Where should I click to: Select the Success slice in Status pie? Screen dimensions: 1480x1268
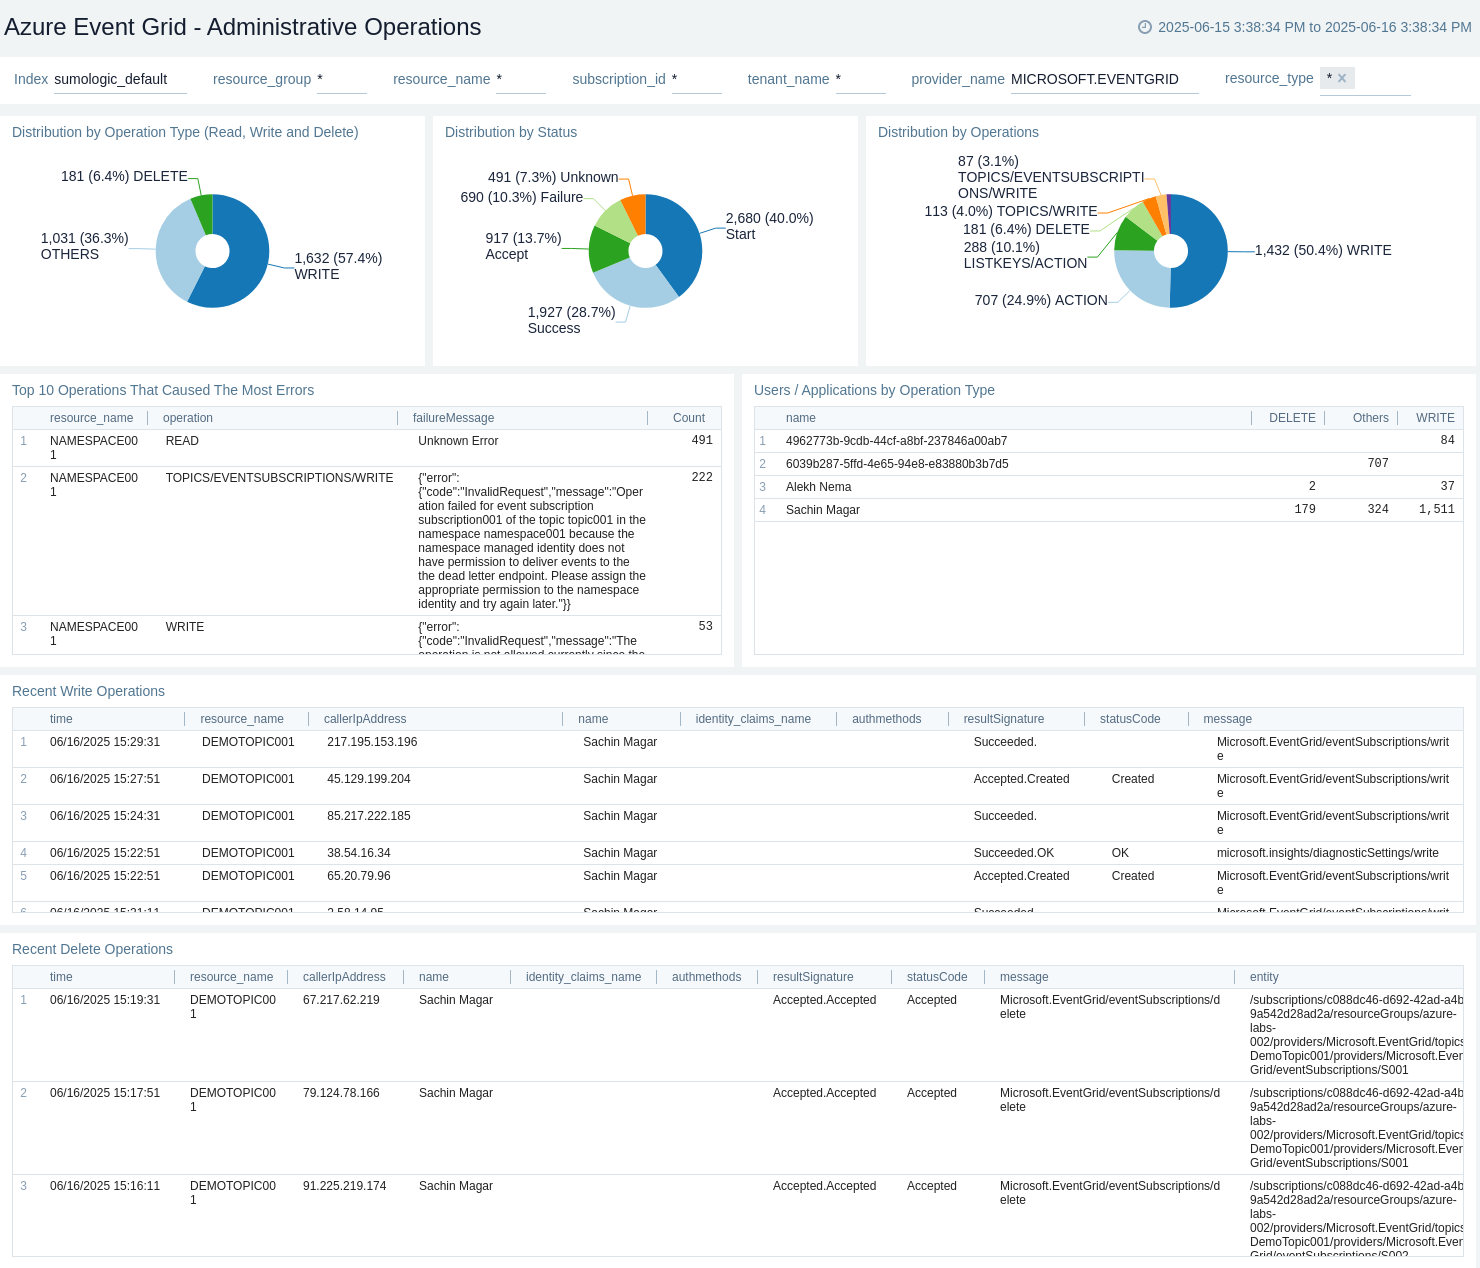coord(635,285)
